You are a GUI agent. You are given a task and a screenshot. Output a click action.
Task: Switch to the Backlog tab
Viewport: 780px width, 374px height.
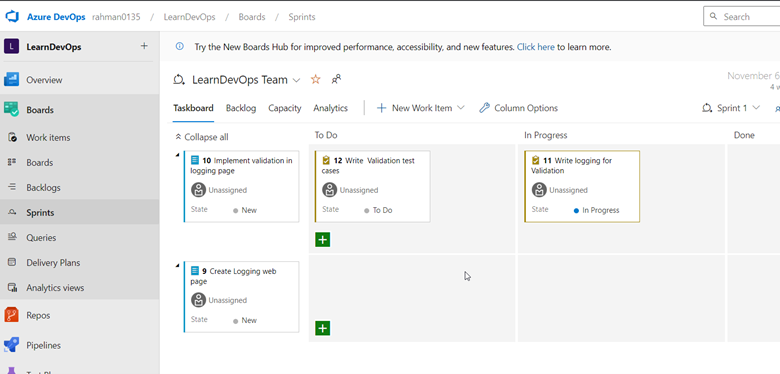click(x=241, y=108)
